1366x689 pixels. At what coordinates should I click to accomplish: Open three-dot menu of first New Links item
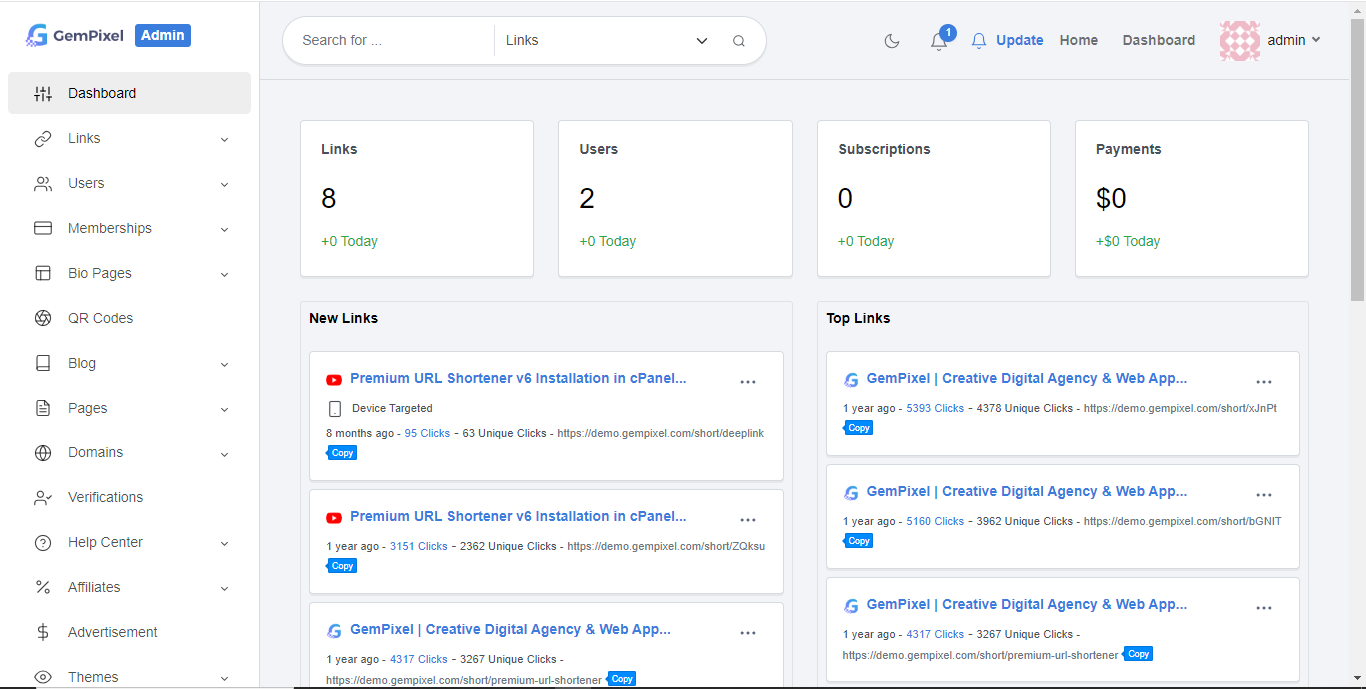click(748, 382)
